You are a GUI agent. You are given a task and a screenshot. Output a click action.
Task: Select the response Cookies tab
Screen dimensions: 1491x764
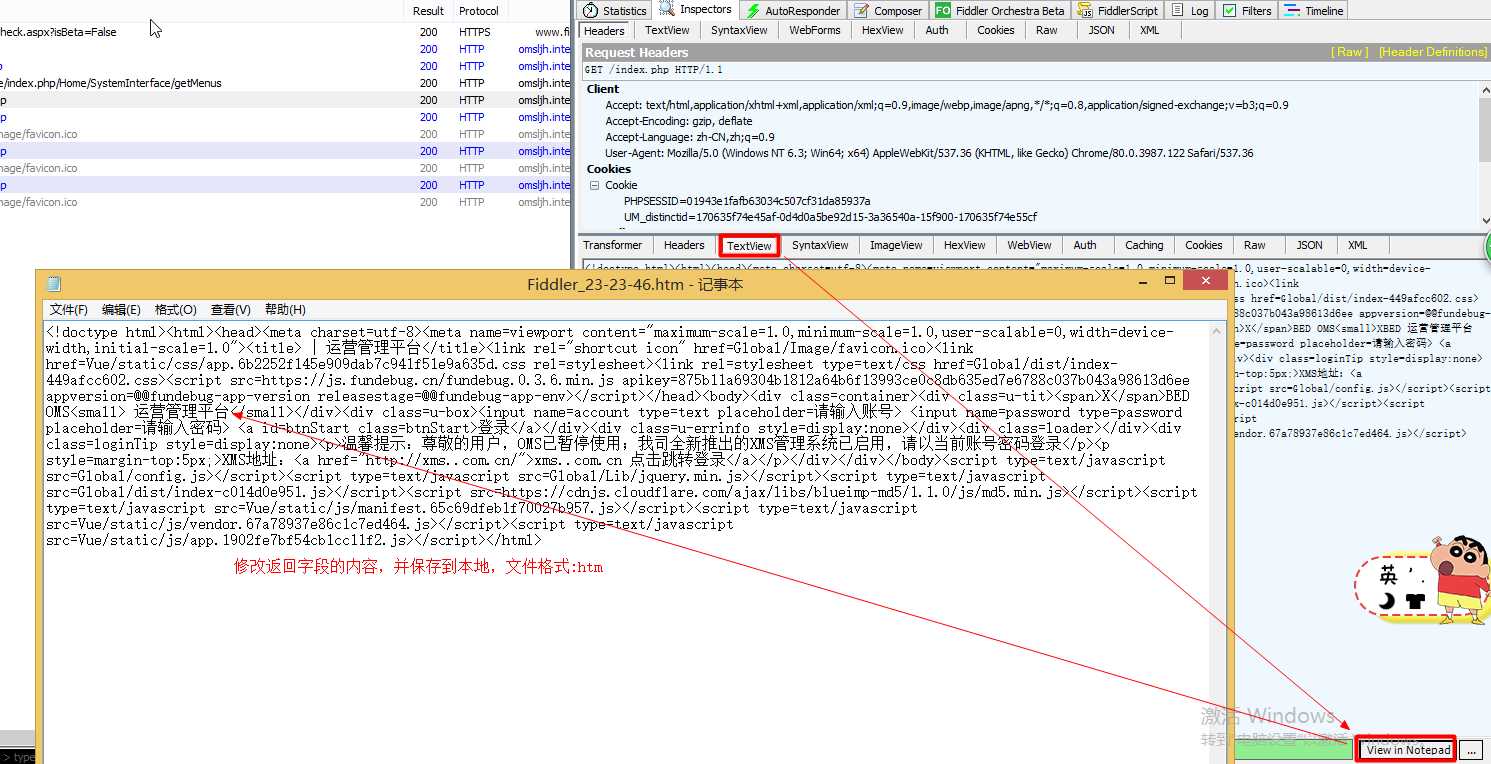[1204, 245]
